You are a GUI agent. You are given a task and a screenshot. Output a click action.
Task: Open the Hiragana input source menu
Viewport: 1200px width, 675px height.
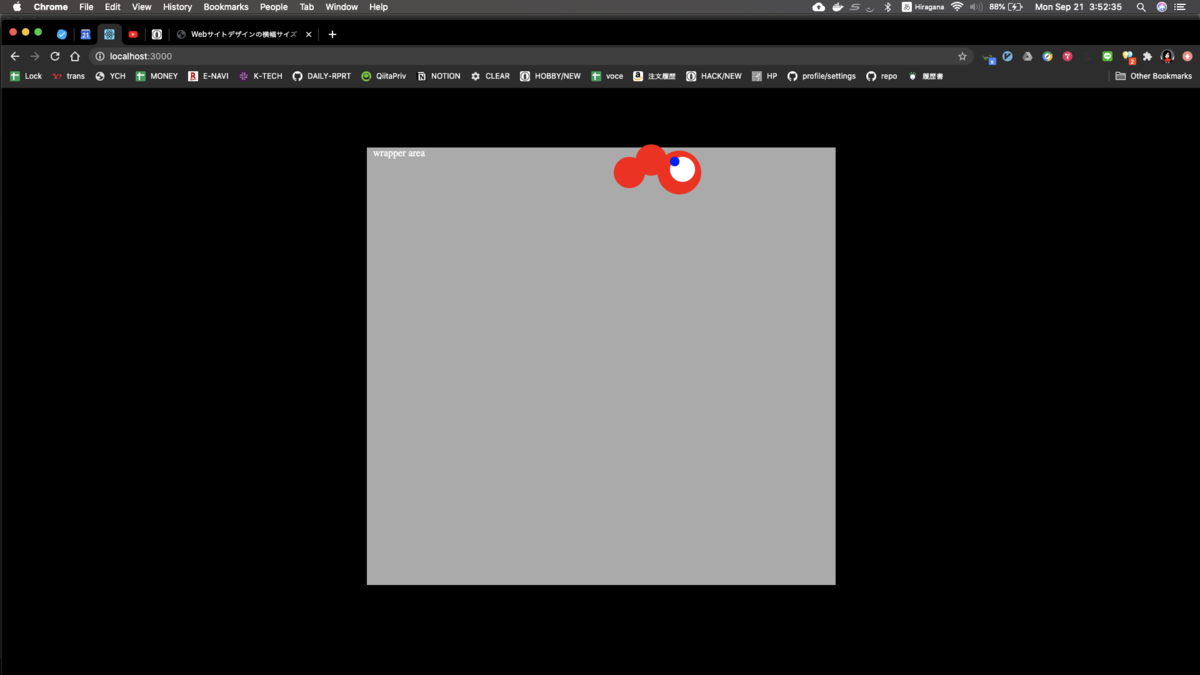coord(922,7)
